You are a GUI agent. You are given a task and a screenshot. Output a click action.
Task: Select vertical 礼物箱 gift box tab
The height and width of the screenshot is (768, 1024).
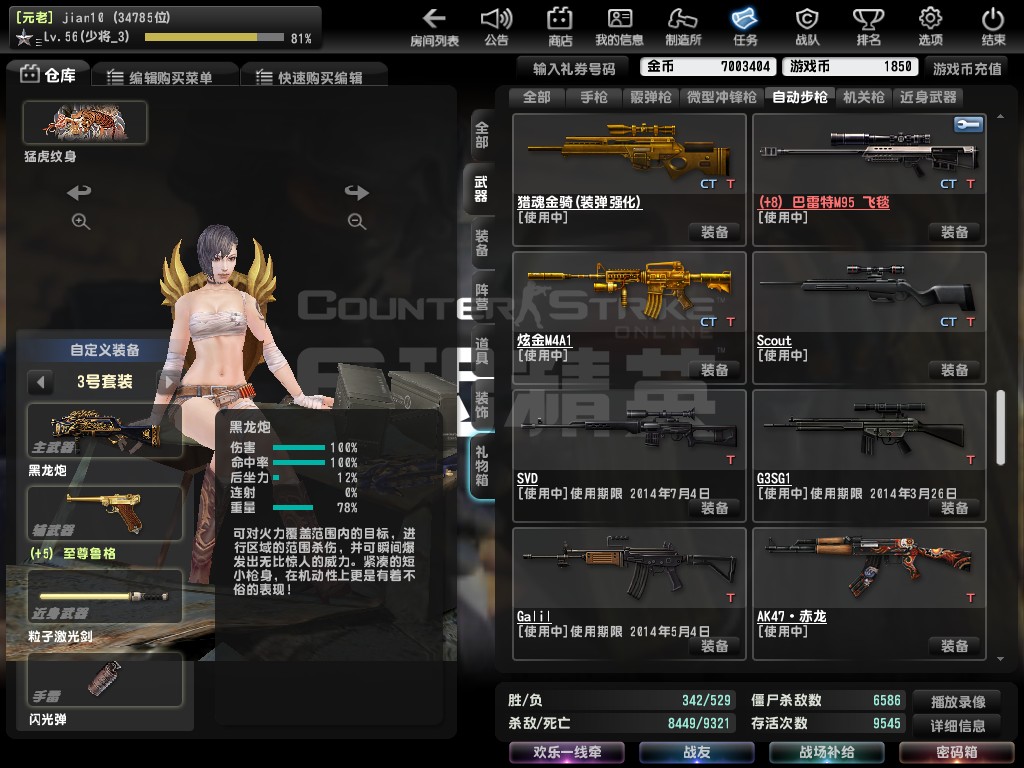click(x=481, y=467)
